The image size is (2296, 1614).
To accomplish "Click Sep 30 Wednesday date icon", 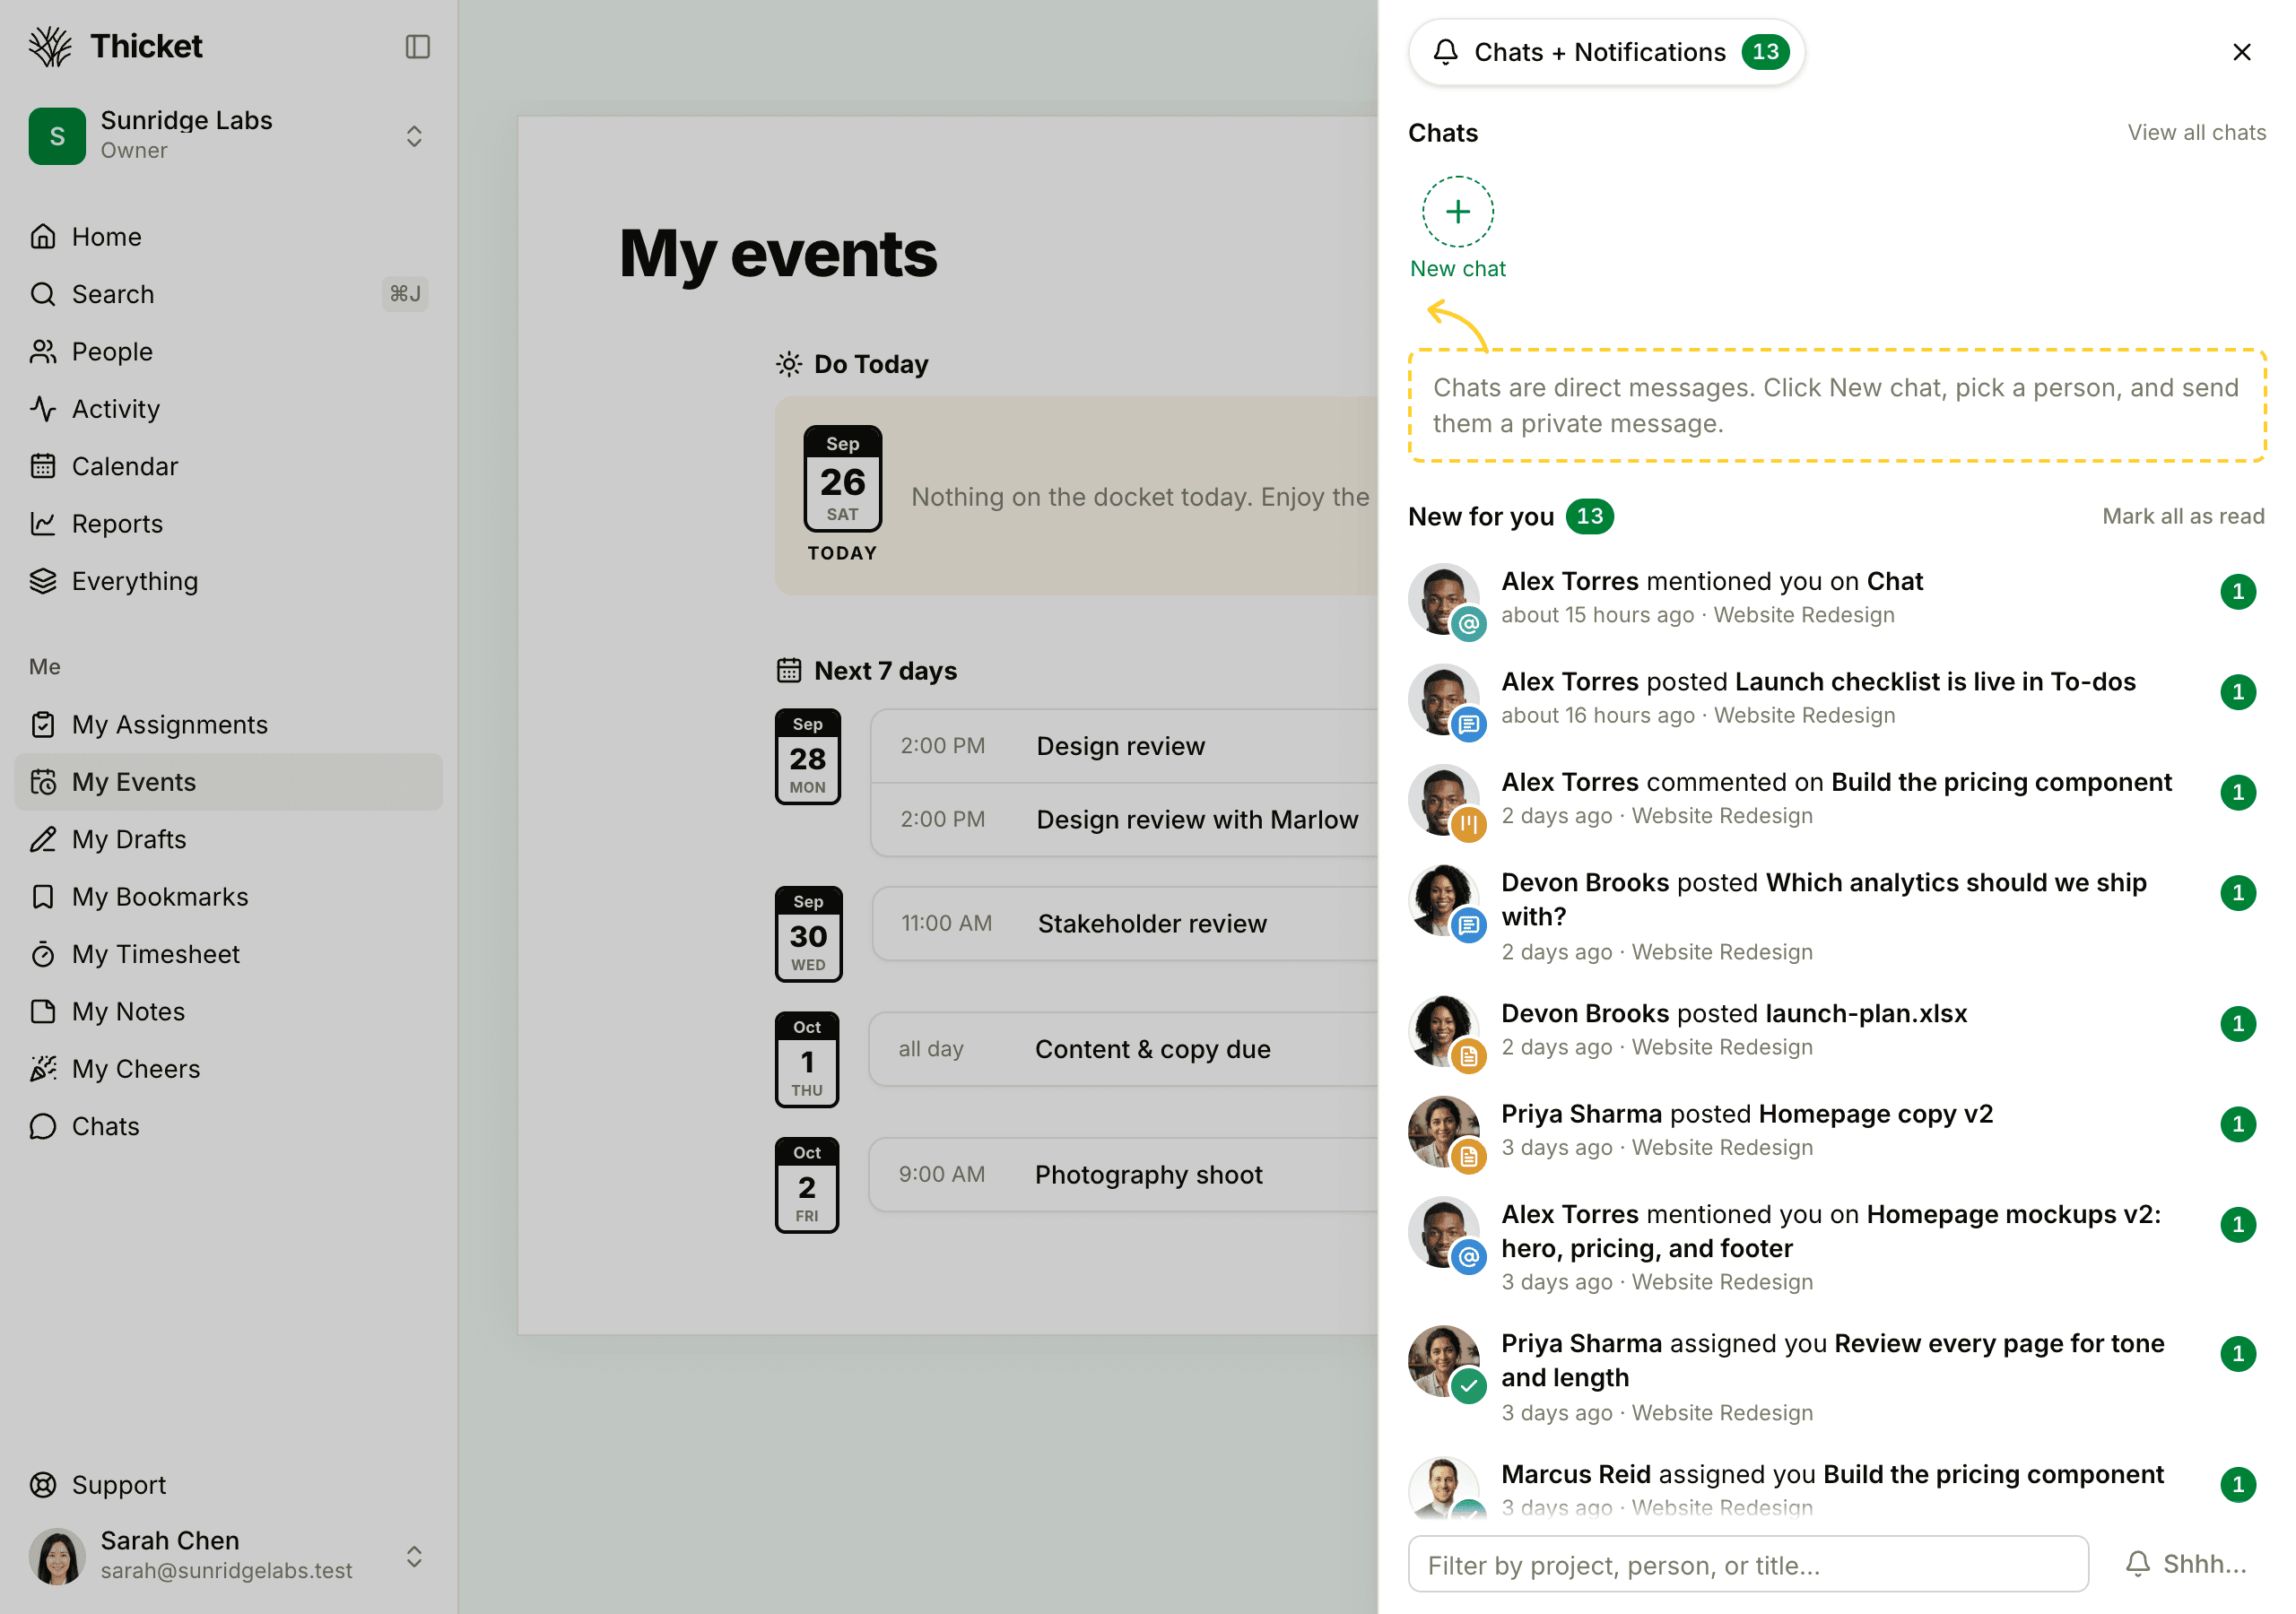I will point(808,934).
